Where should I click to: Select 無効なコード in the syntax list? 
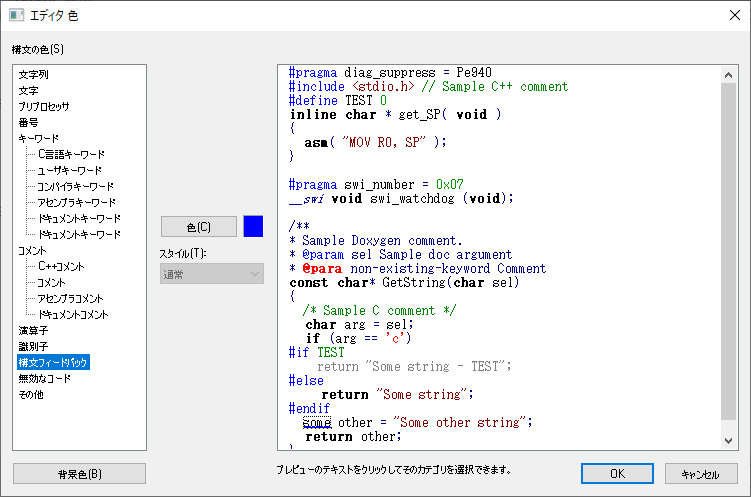(44, 378)
